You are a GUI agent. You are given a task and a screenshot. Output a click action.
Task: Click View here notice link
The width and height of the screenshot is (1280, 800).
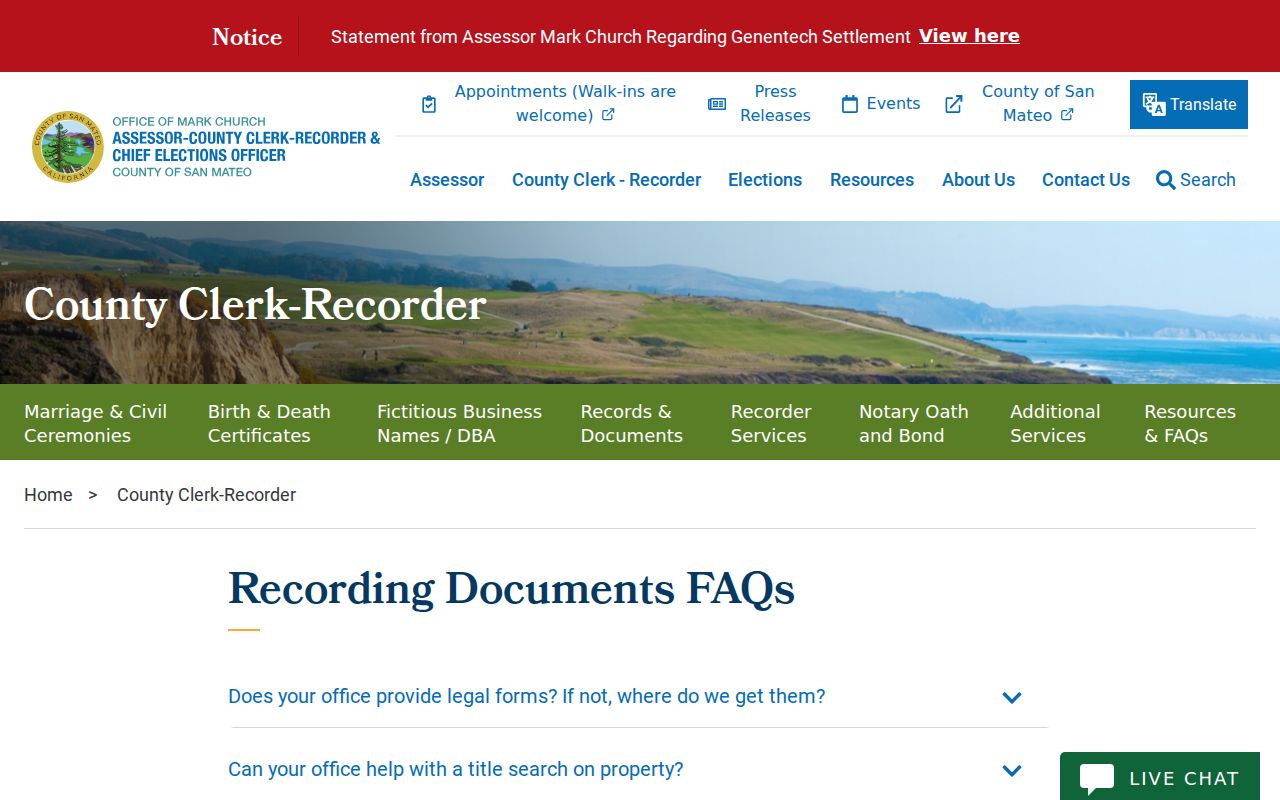[x=969, y=36]
